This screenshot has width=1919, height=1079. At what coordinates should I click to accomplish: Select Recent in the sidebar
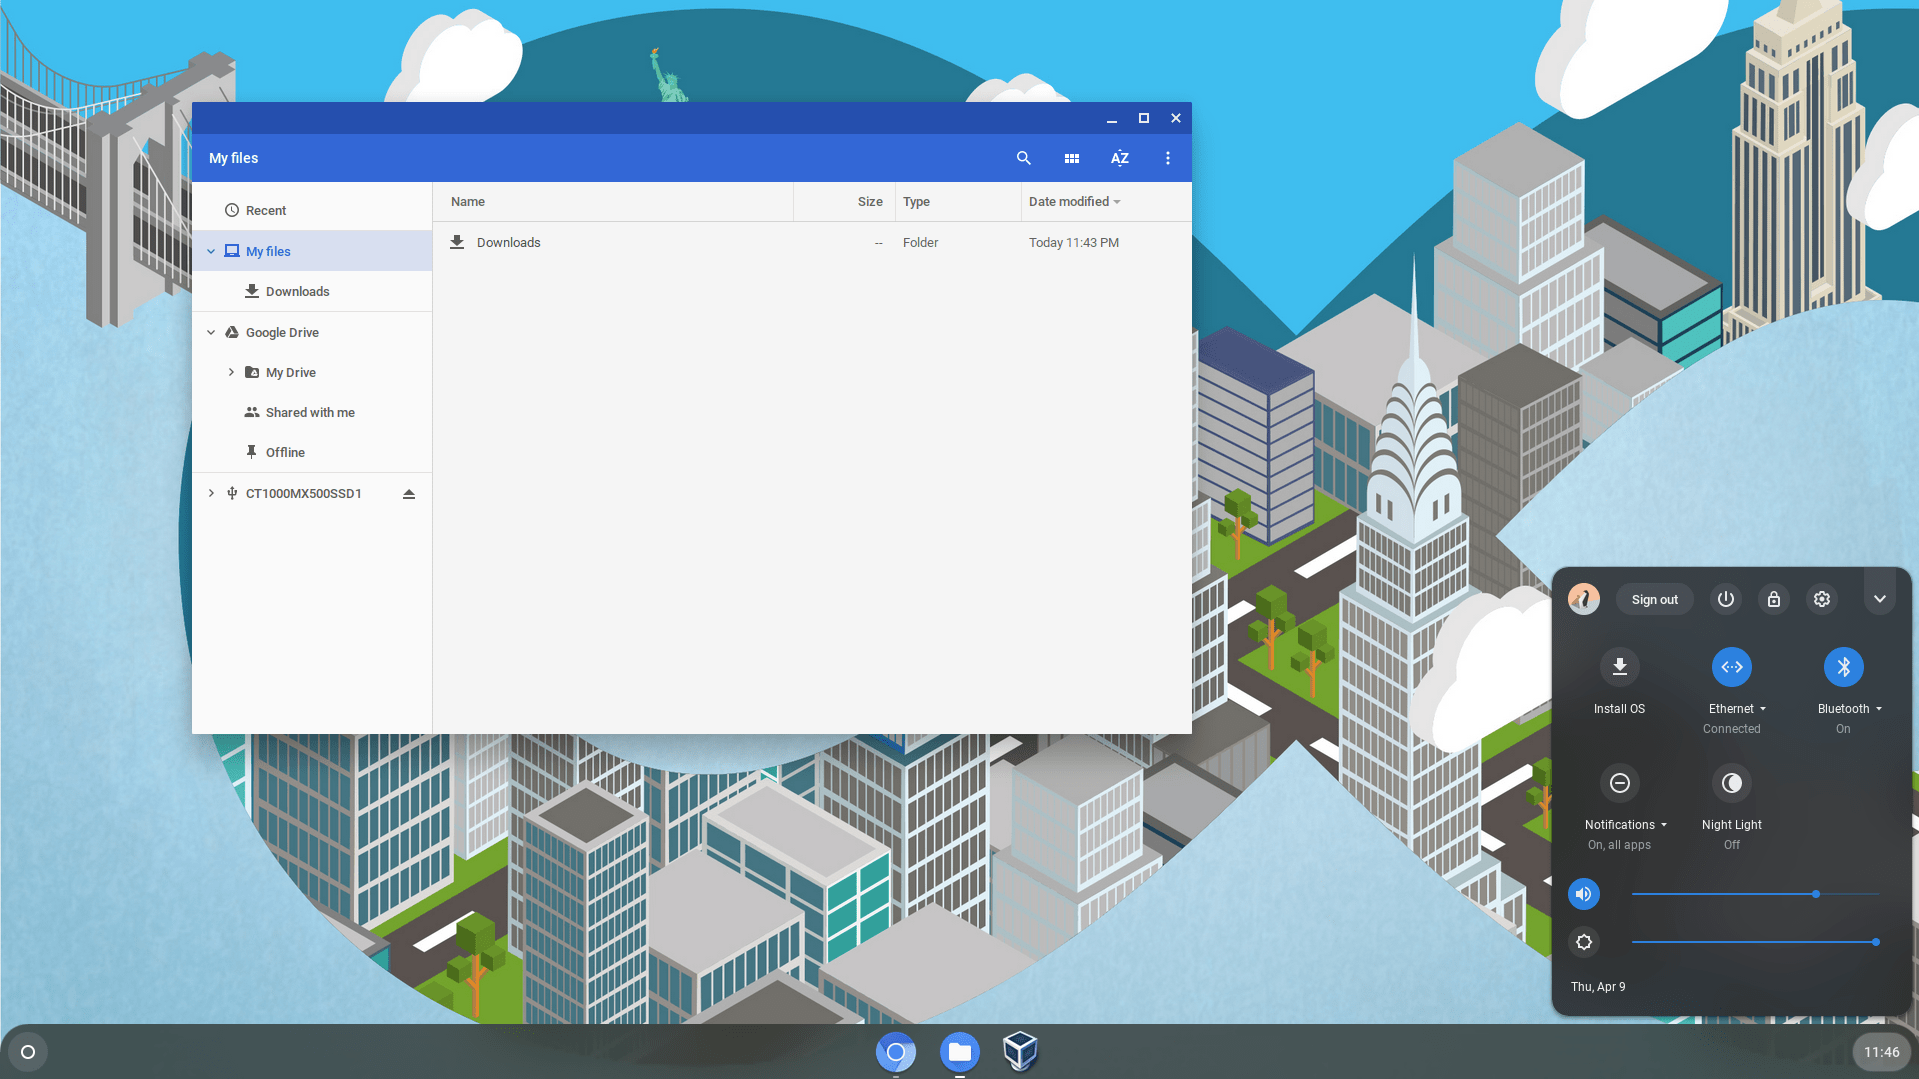[x=312, y=210]
